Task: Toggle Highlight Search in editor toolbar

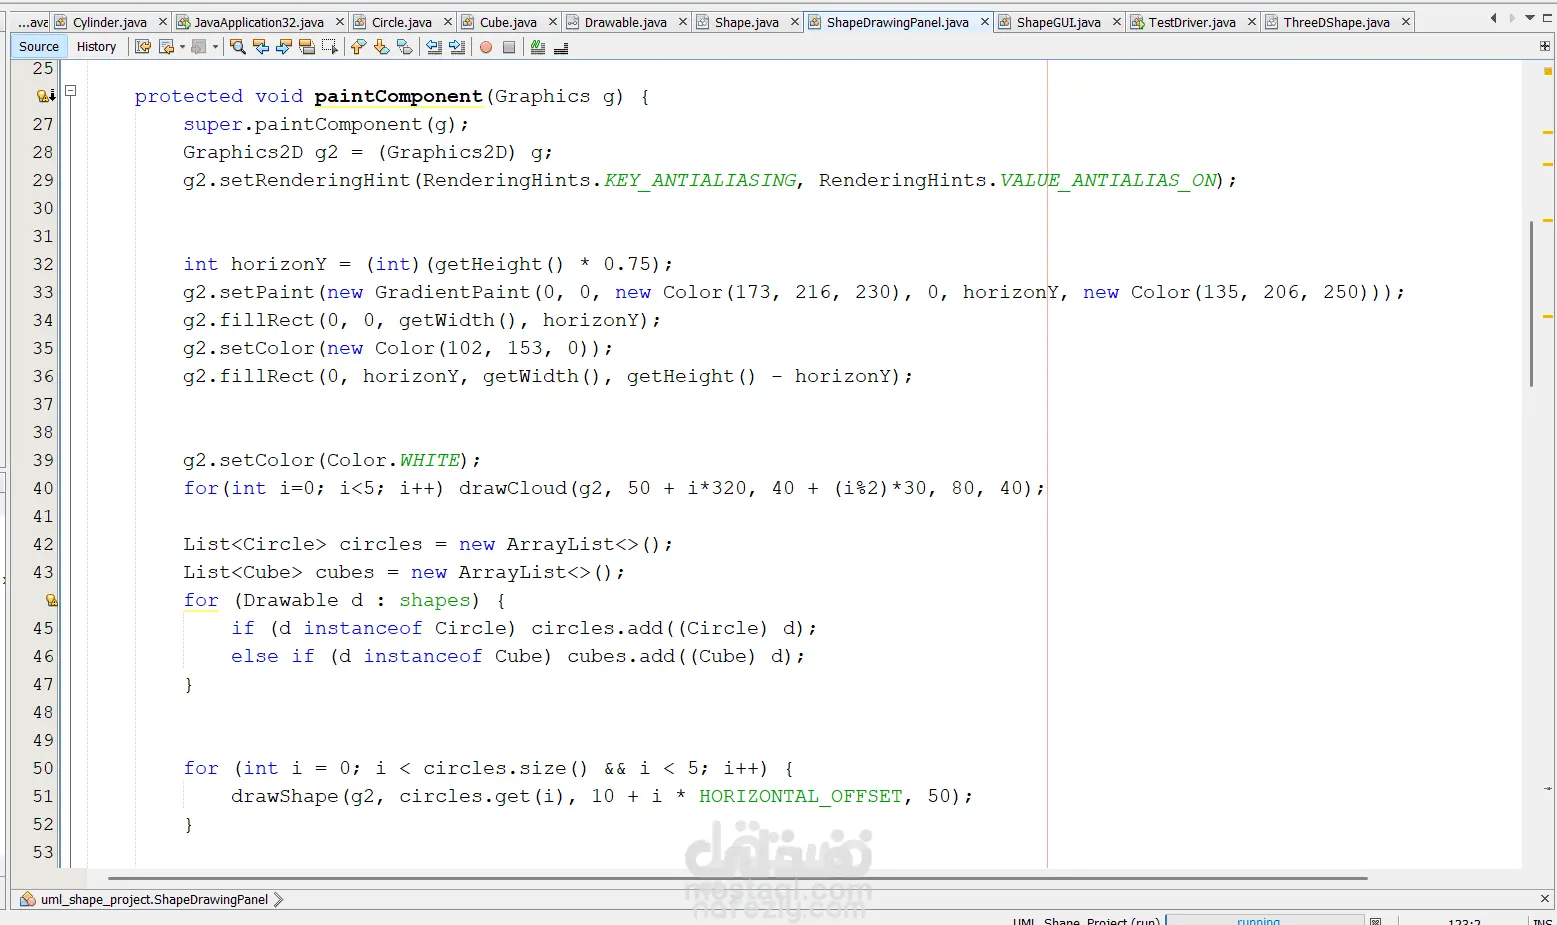Action: [x=307, y=47]
